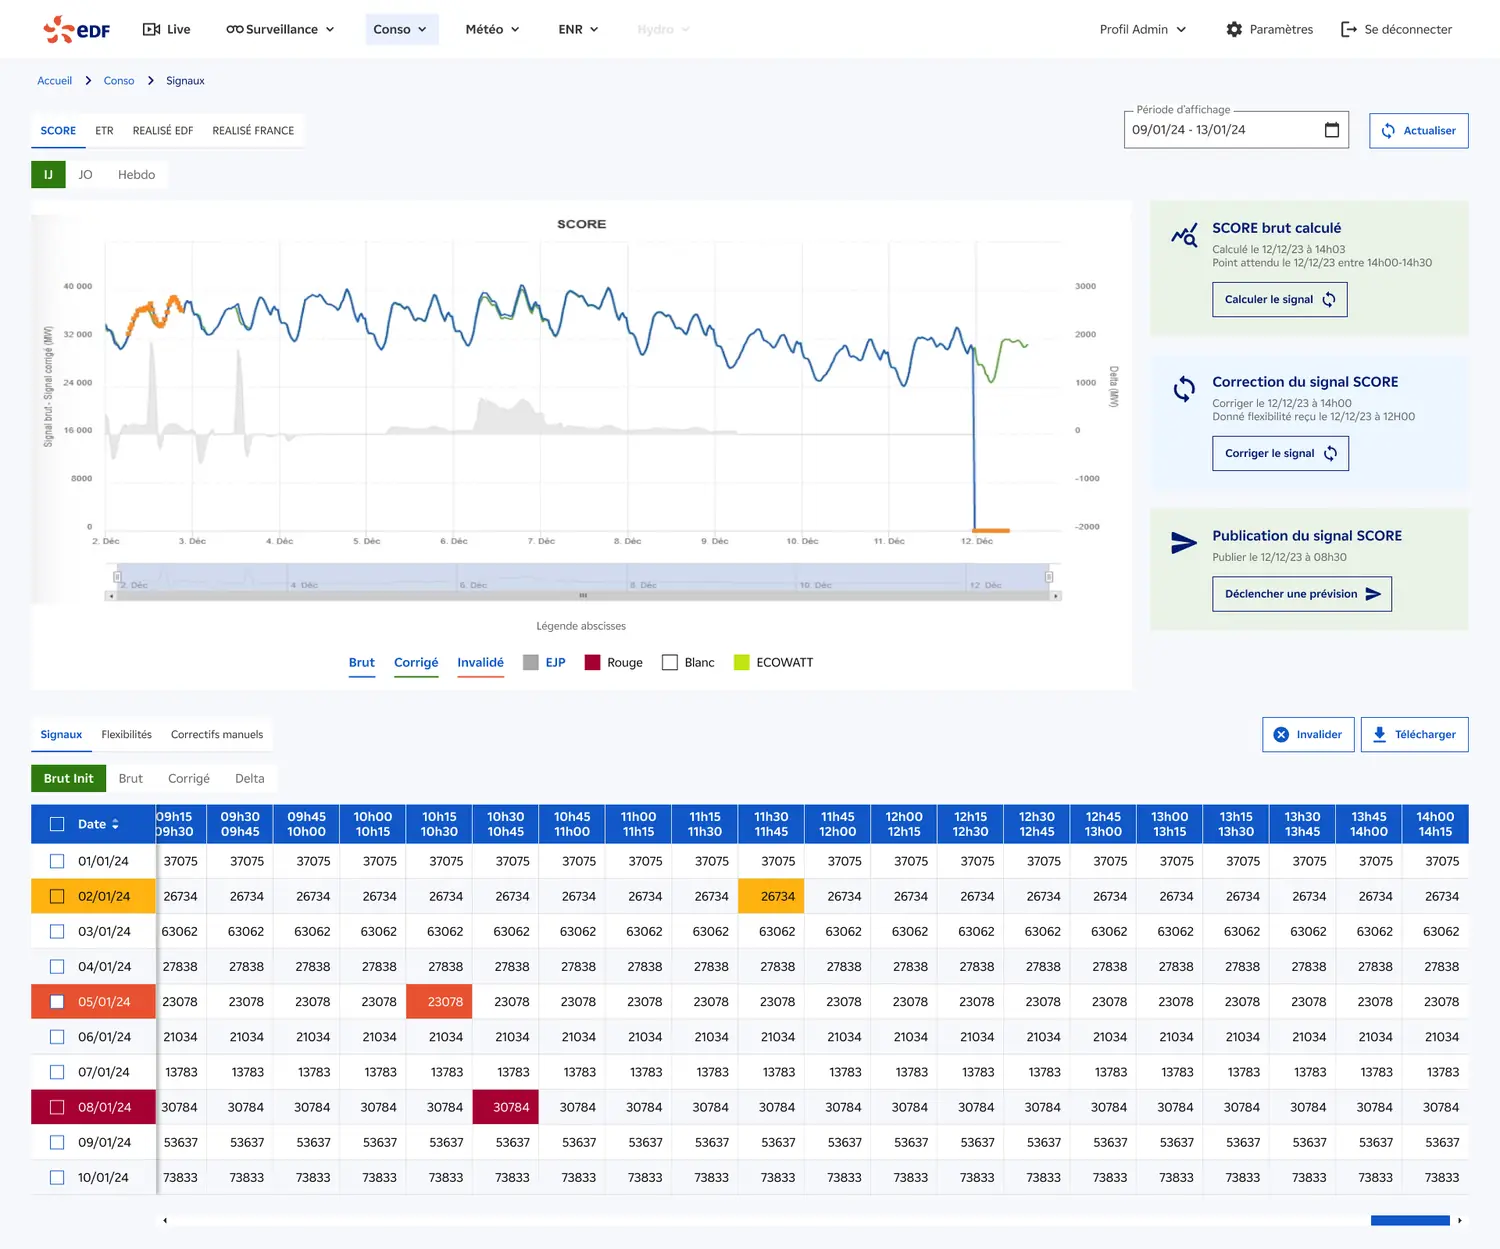Expand the Météo dropdown menu
The image size is (1500, 1249).
[x=492, y=29]
